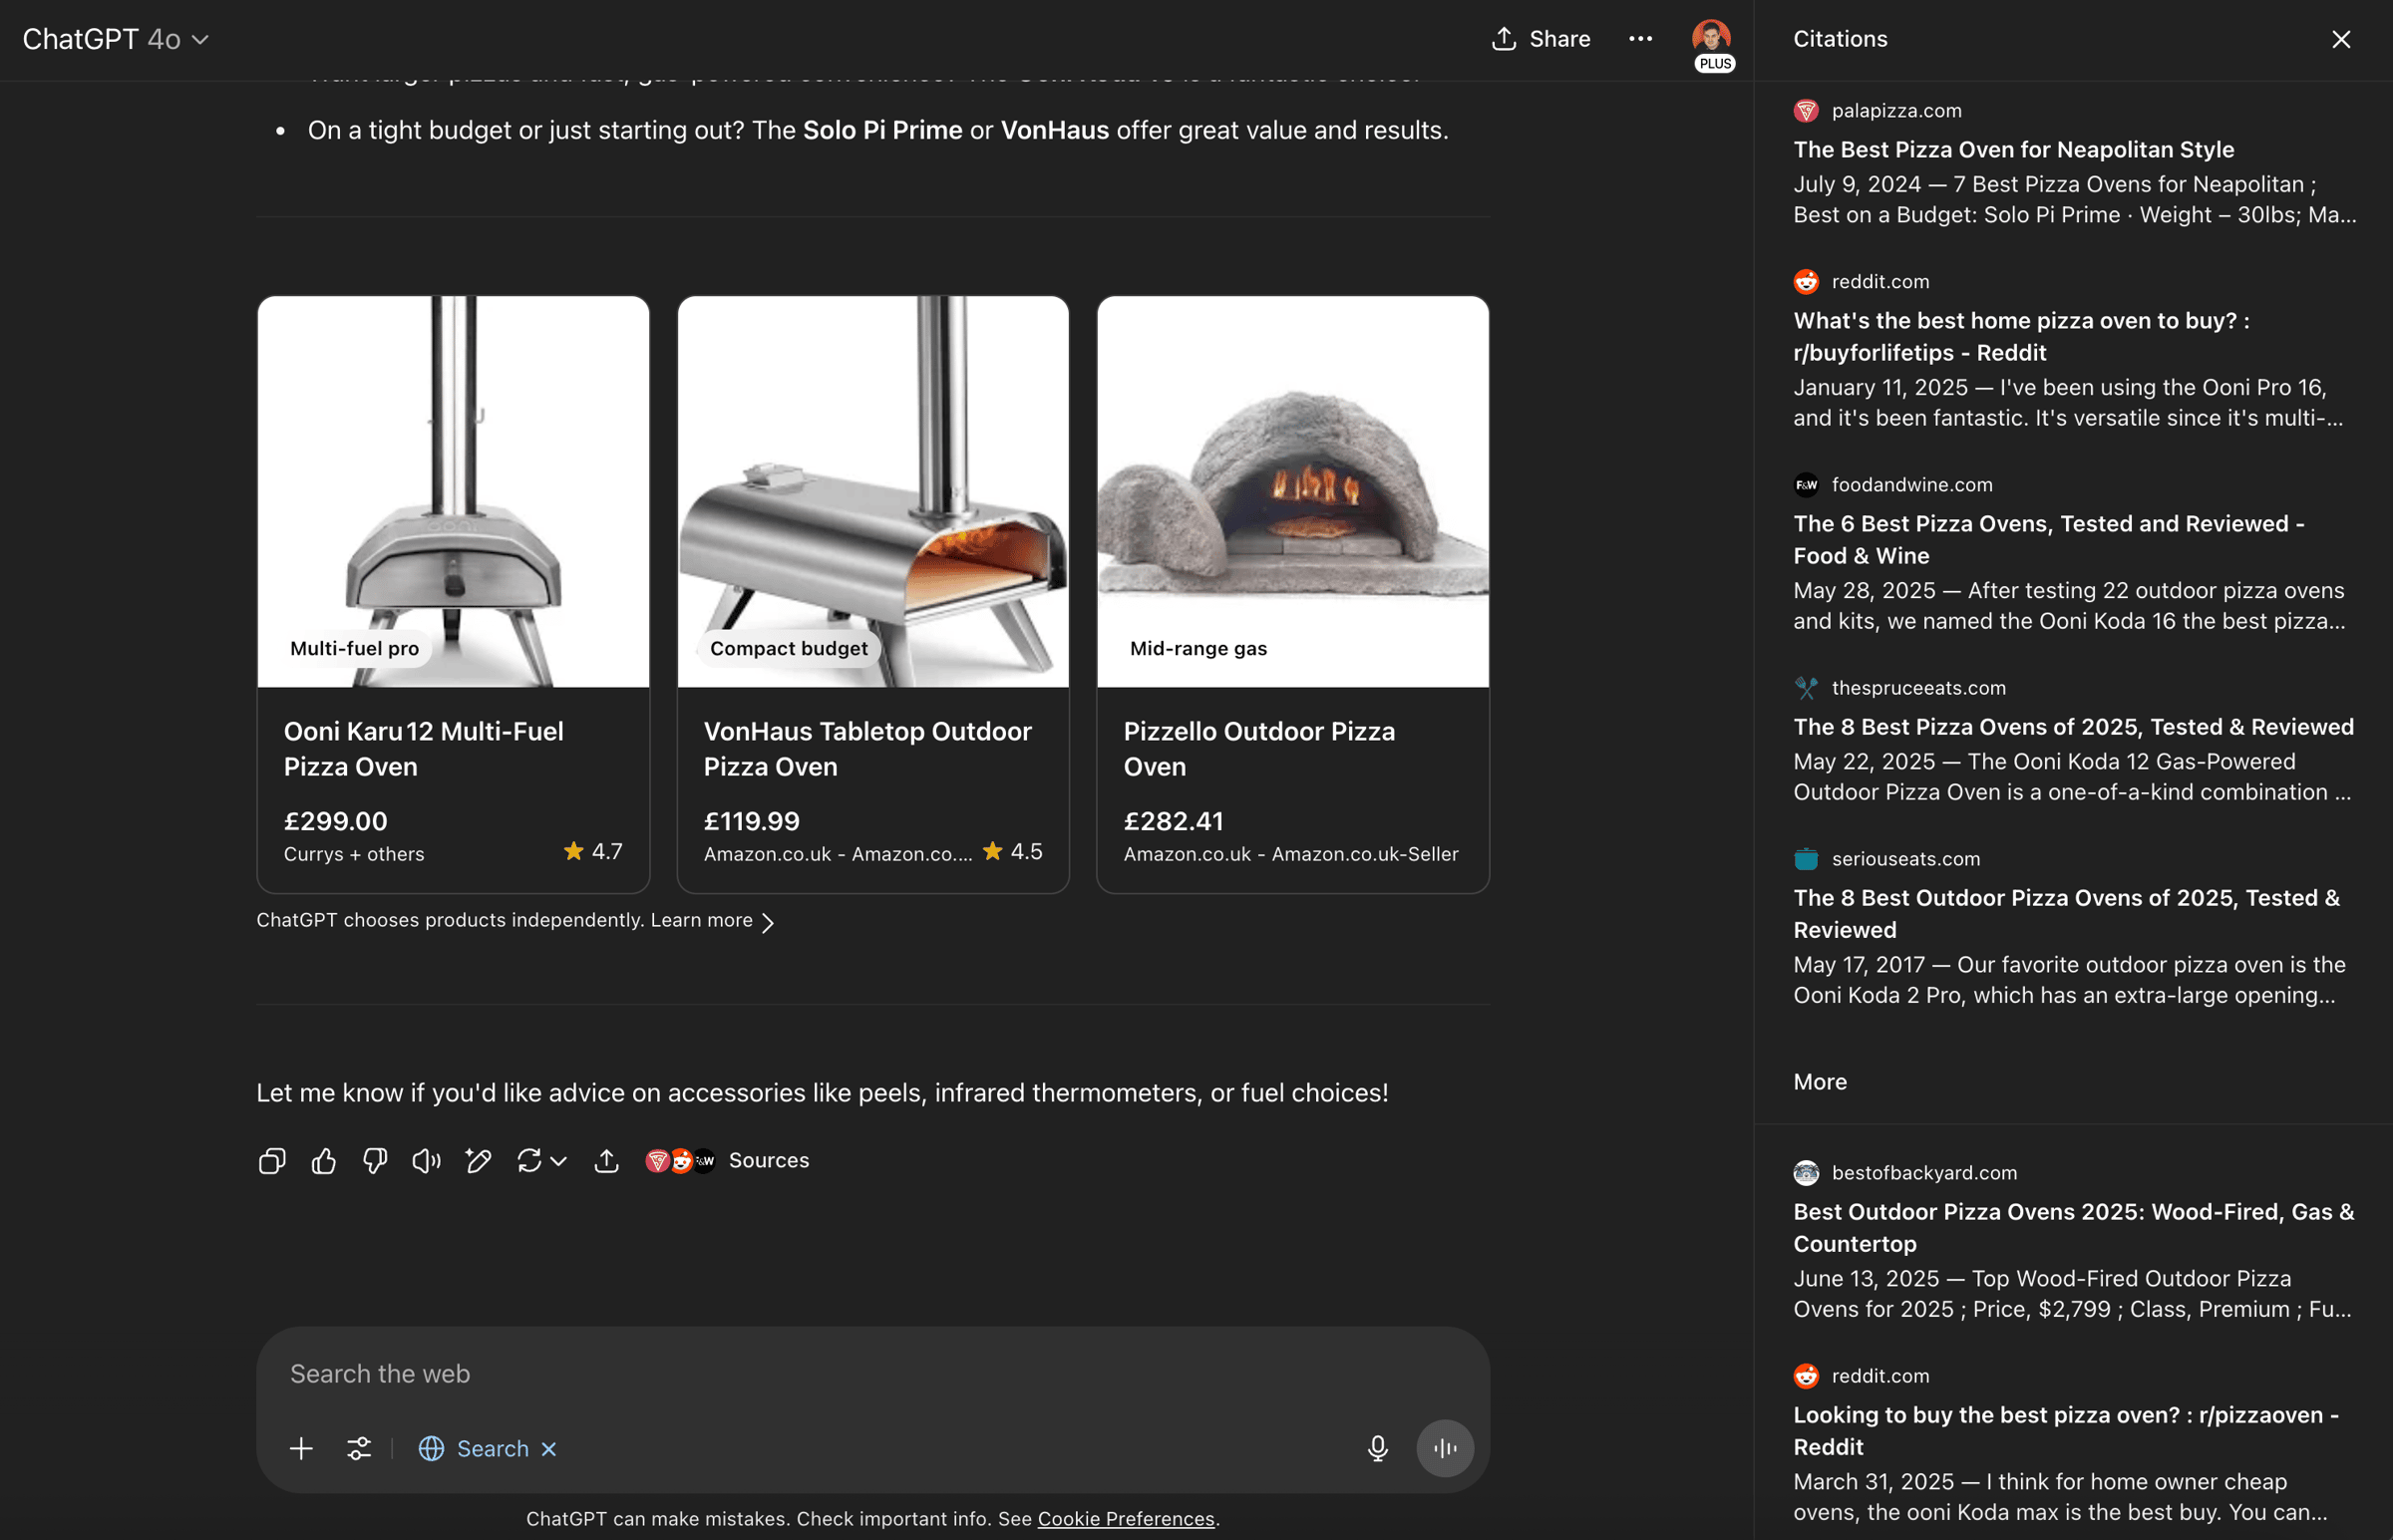Click the Ooni Karu 12 Multi-Fuel title
2393x1540 pixels.
click(x=424, y=749)
